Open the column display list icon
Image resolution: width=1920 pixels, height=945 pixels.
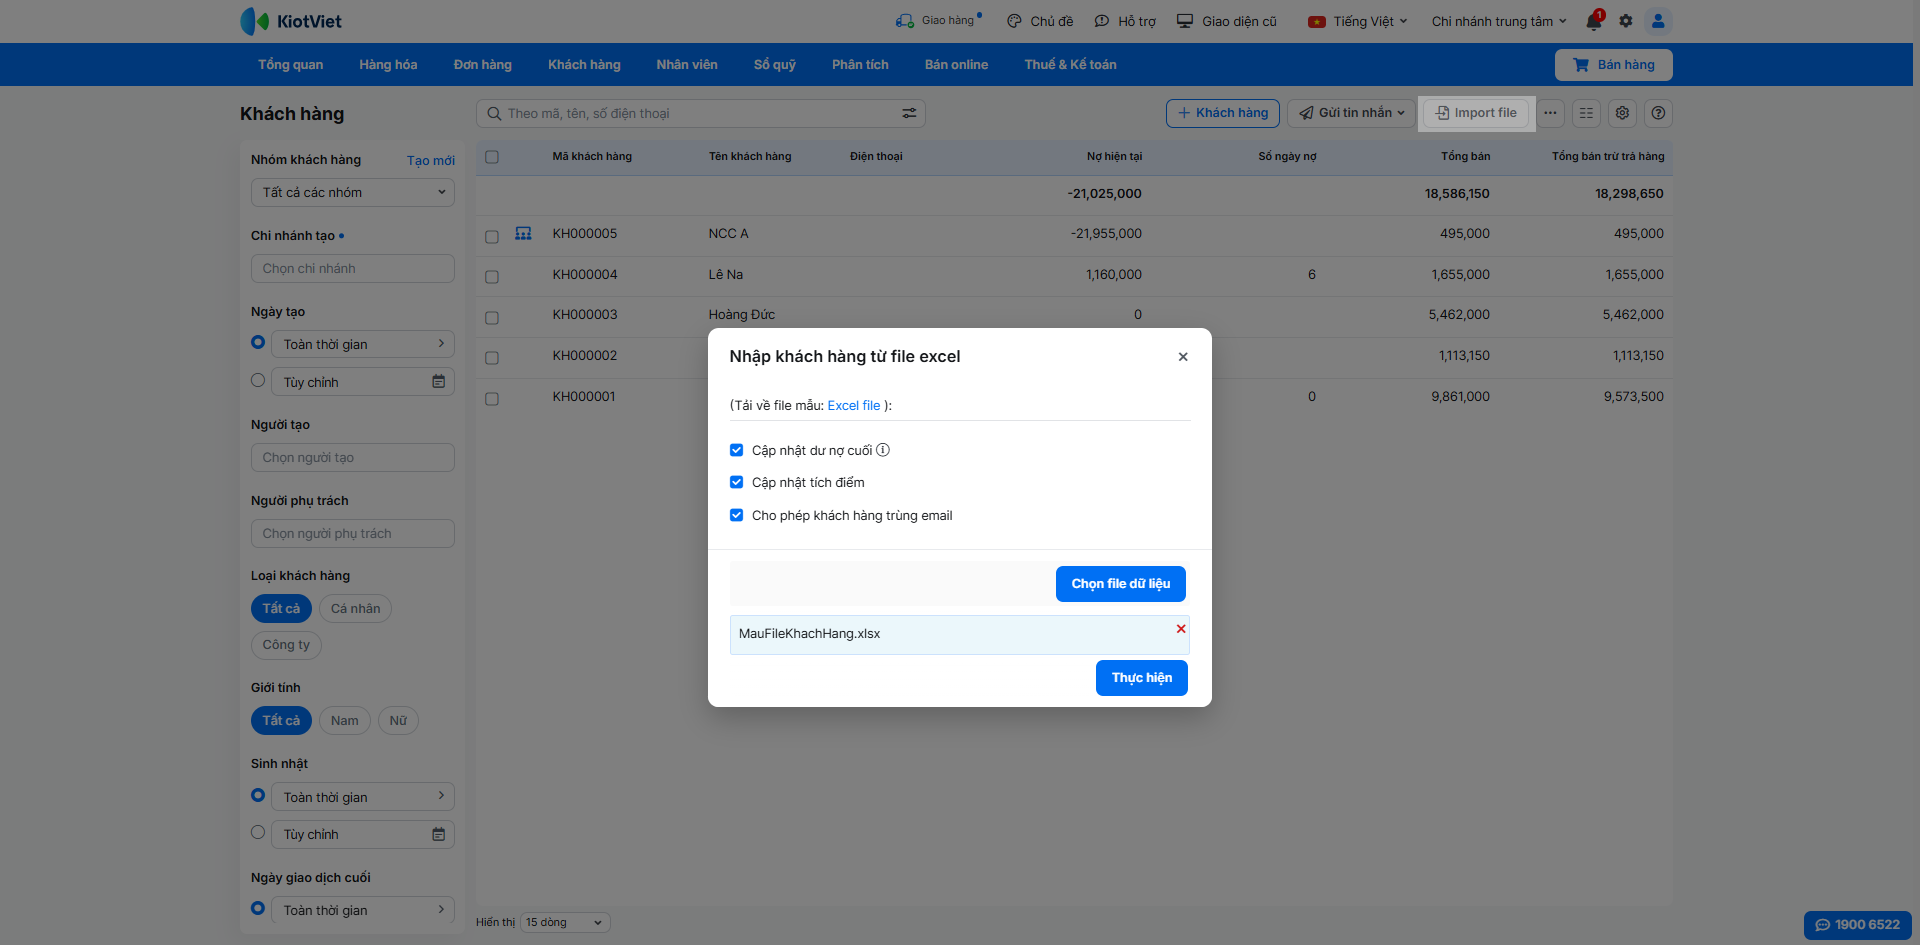click(x=1586, y=113)
